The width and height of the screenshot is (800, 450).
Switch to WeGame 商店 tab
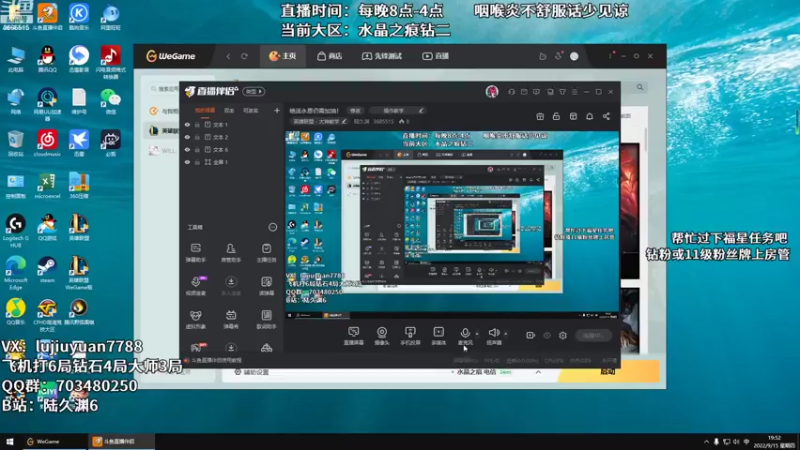tap(330, 56)
